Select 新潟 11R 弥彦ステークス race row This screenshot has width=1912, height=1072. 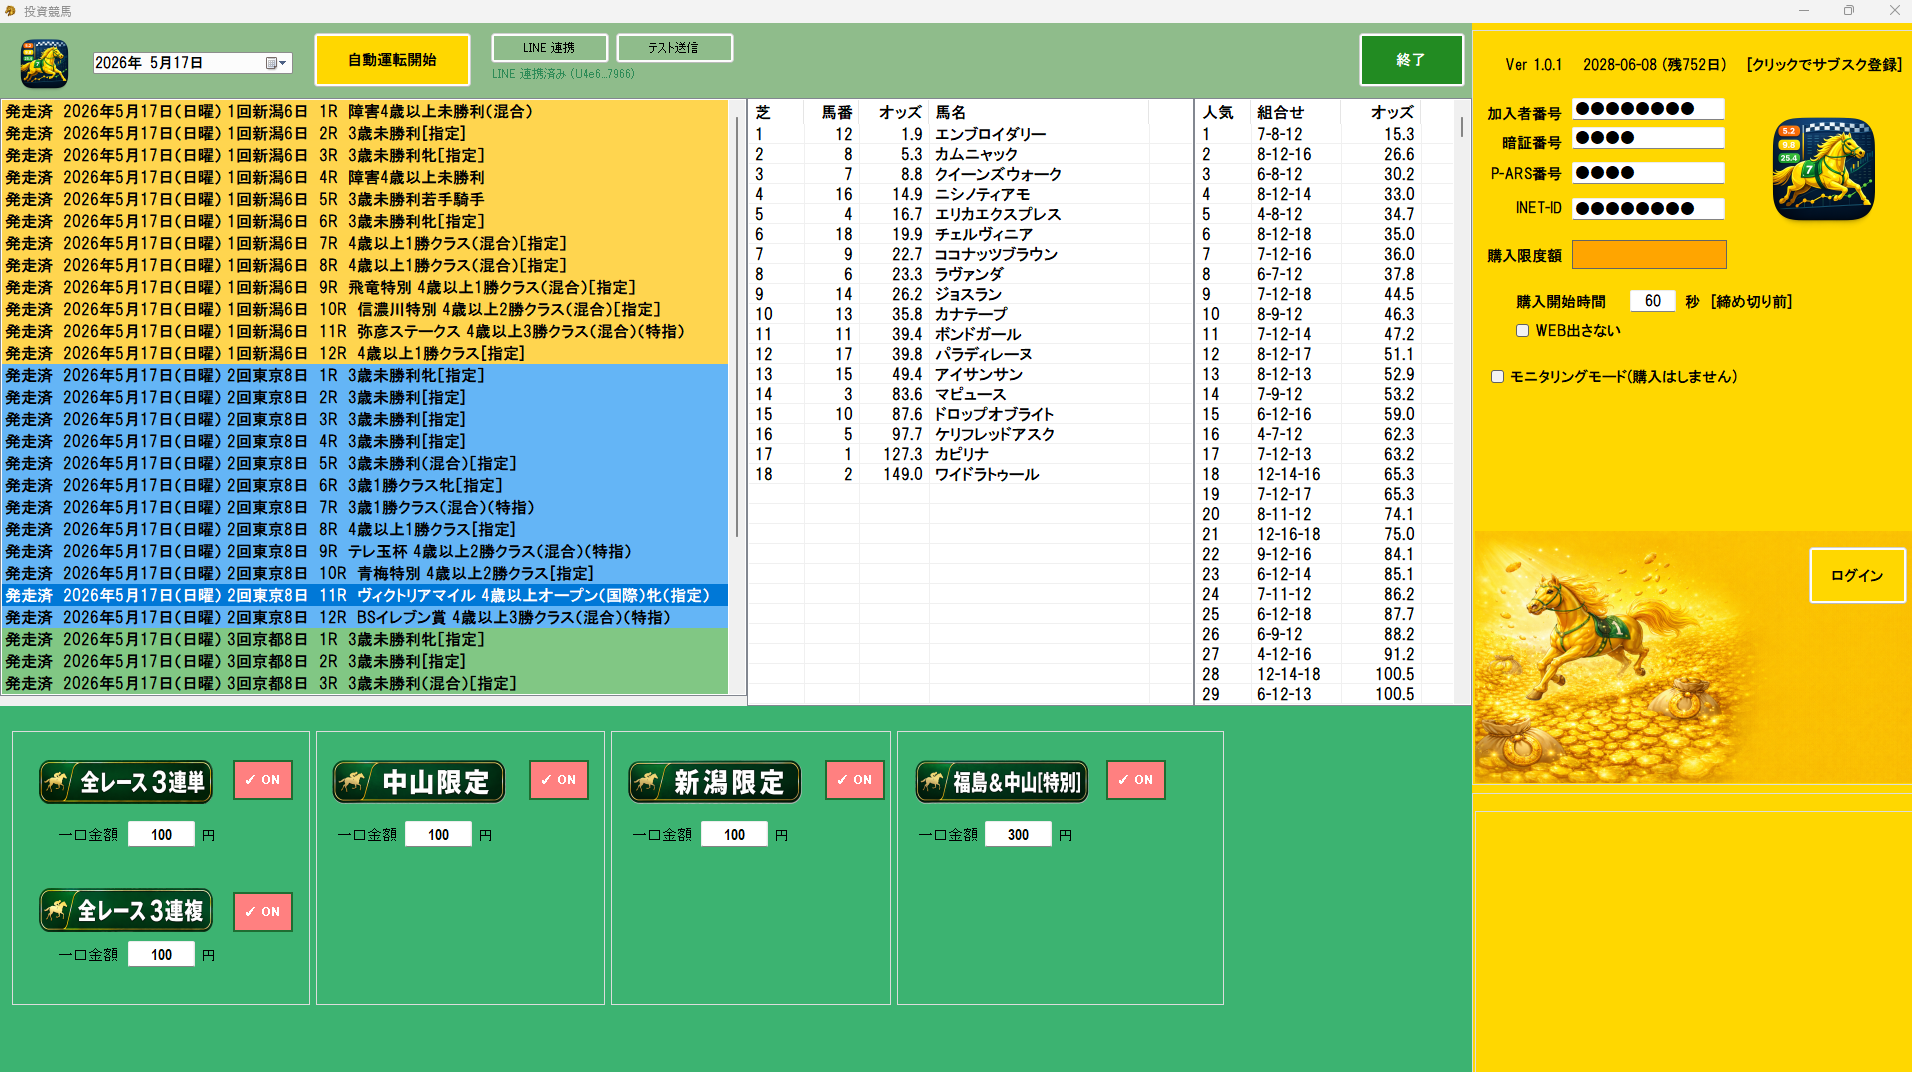364,332
